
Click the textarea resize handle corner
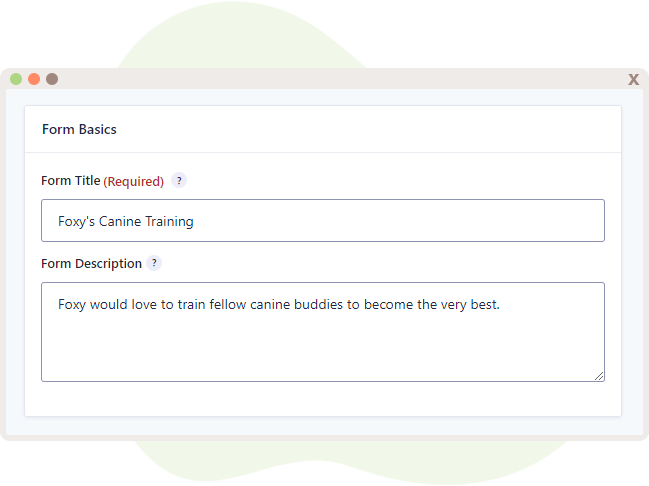(599, 376)
